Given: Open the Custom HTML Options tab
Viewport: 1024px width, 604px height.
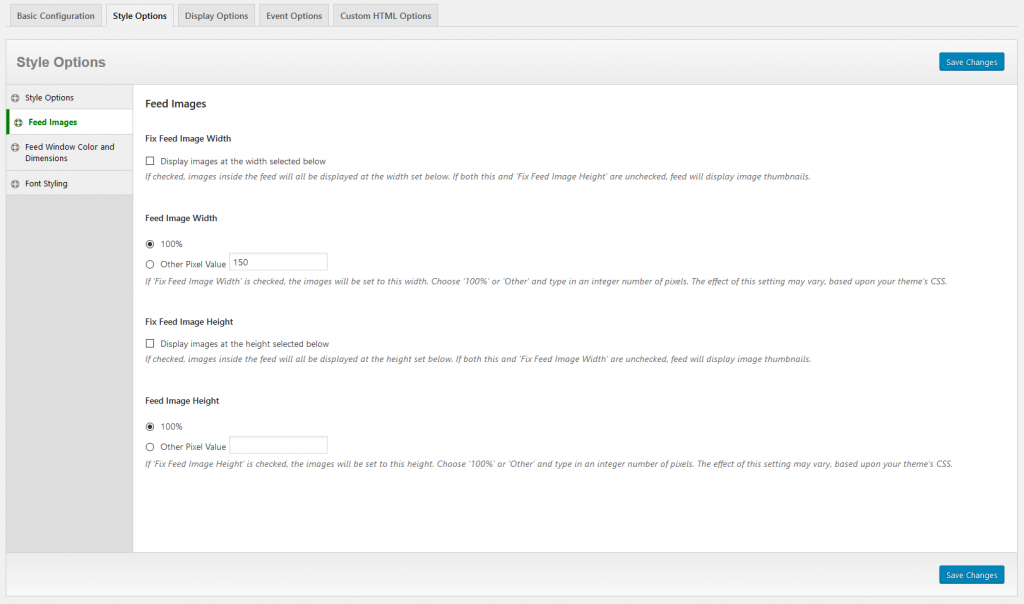Looking at the screenshot, I should click(385, 16).
